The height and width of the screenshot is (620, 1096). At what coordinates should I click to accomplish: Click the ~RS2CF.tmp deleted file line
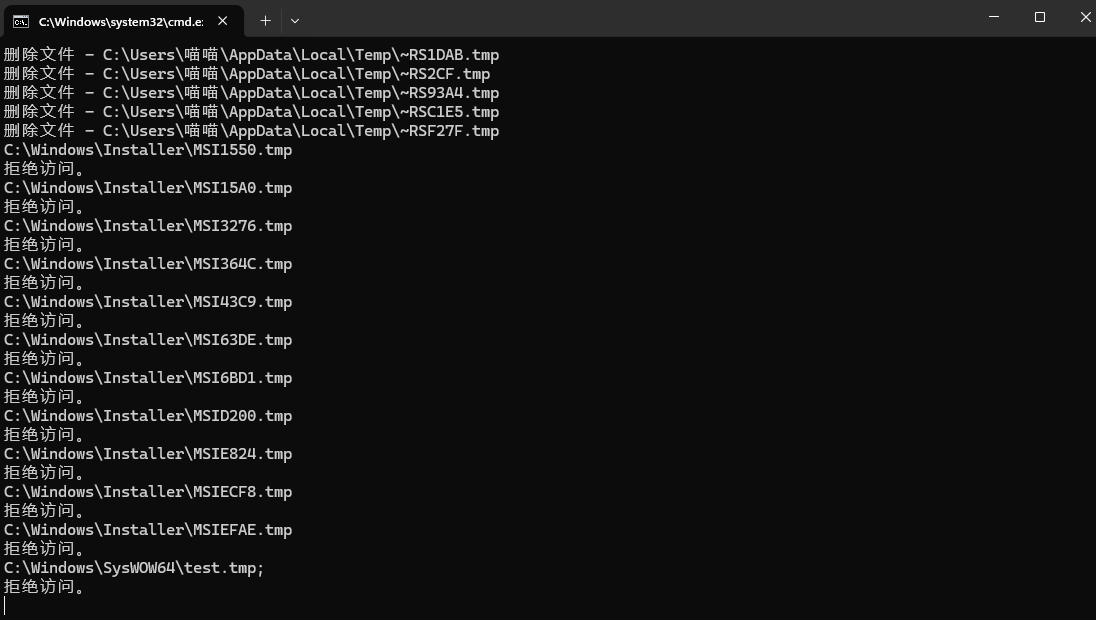(x=246, y=74)
